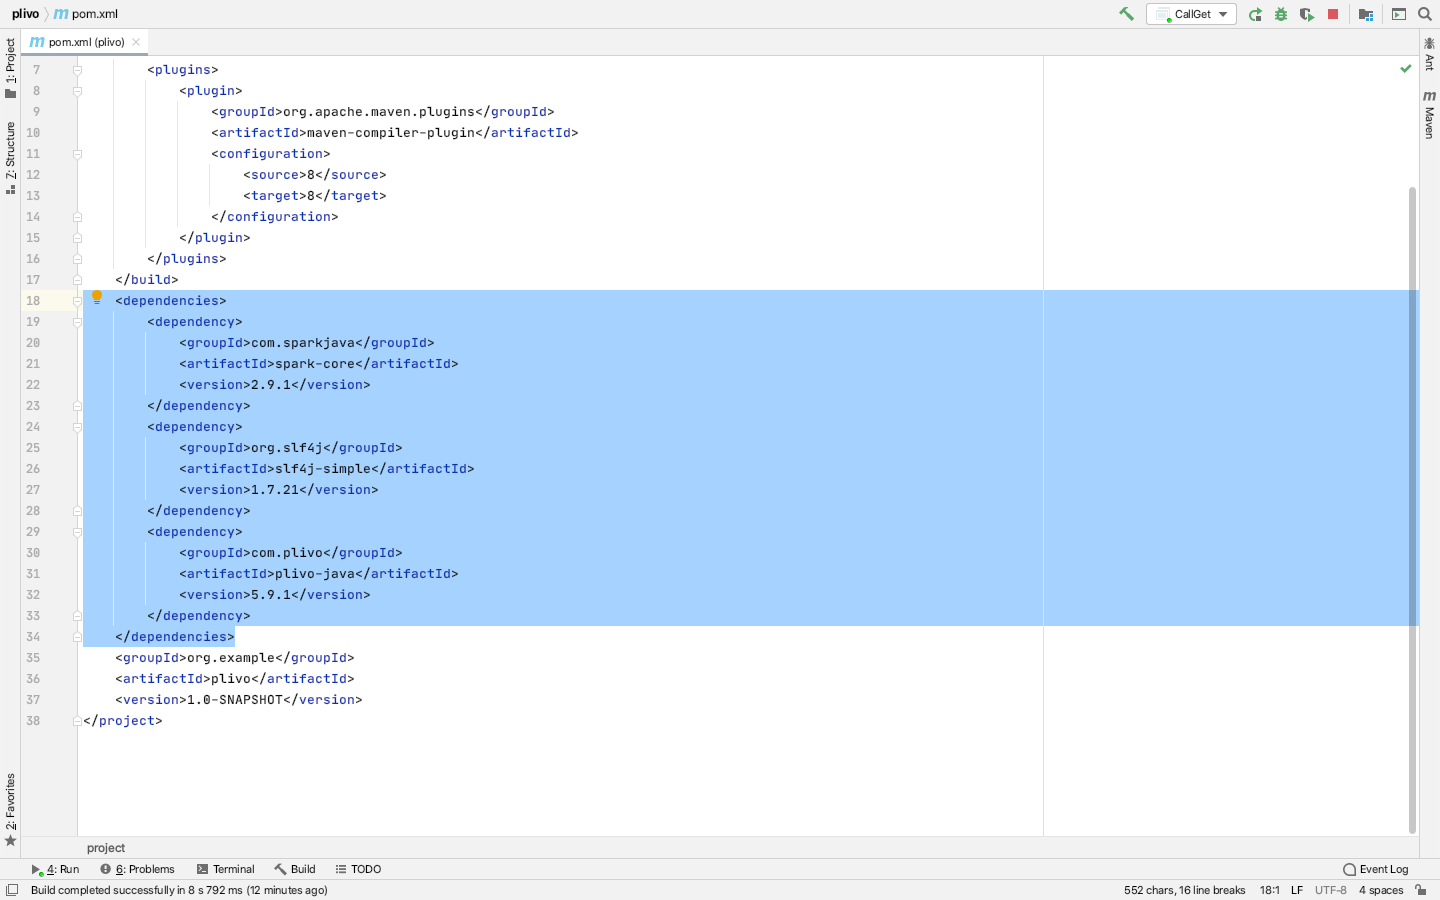Screen dimensions: 1440x900
Task: Click the vertical editor scrollbar
Action: (1412, 510)
